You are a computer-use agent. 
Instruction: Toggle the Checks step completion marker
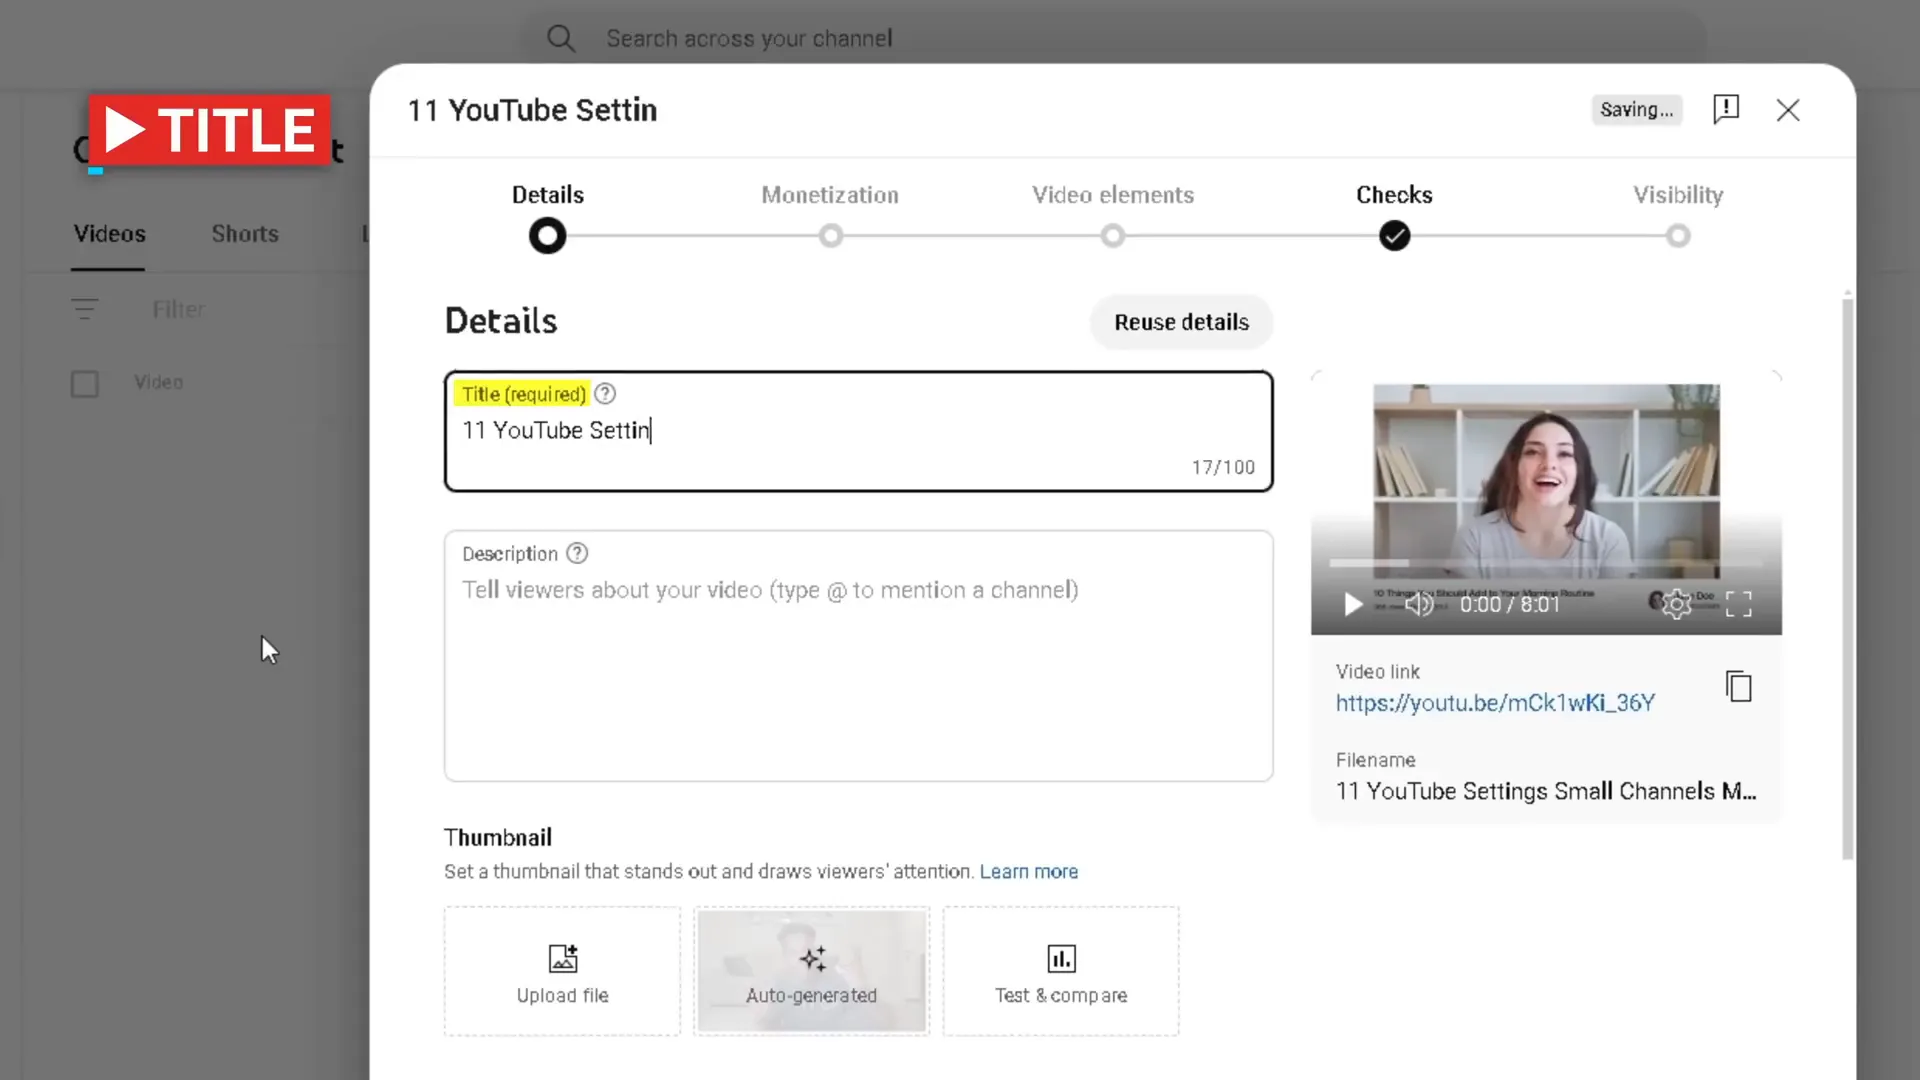(1394, 236)
